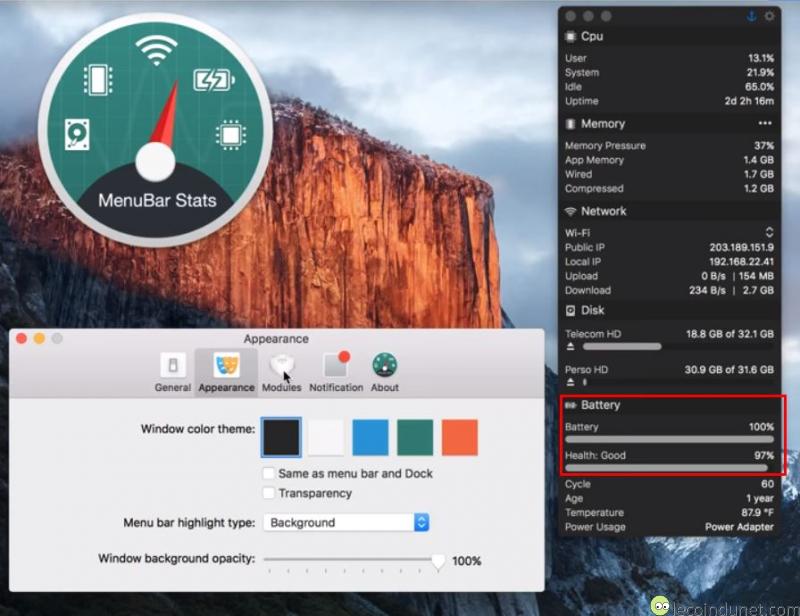Screen dimensions: 800x616
Task: Select the Appearance preferences tab
Action: click(x=227, y=373)
